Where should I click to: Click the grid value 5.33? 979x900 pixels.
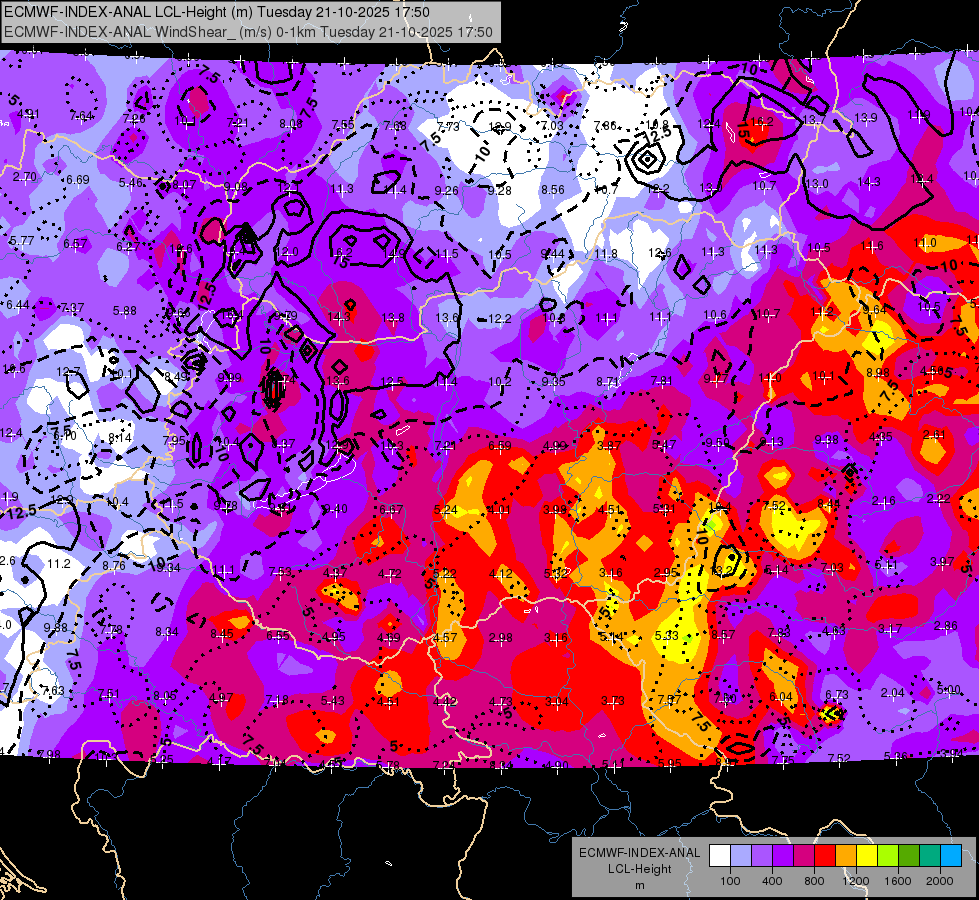pos(666,635)
